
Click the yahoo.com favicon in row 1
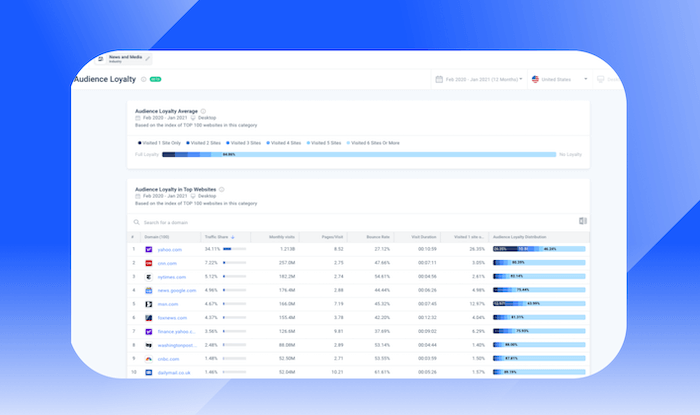pos(148,249)
